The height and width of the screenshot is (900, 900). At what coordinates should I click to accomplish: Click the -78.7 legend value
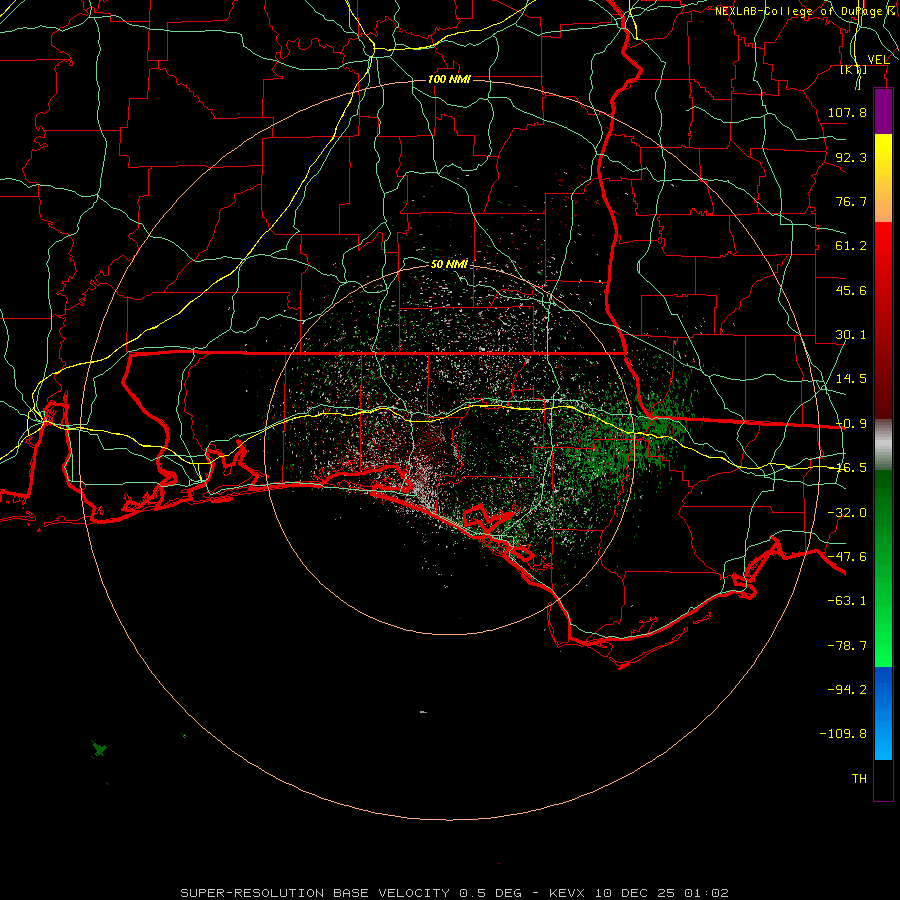click(847, 646)
